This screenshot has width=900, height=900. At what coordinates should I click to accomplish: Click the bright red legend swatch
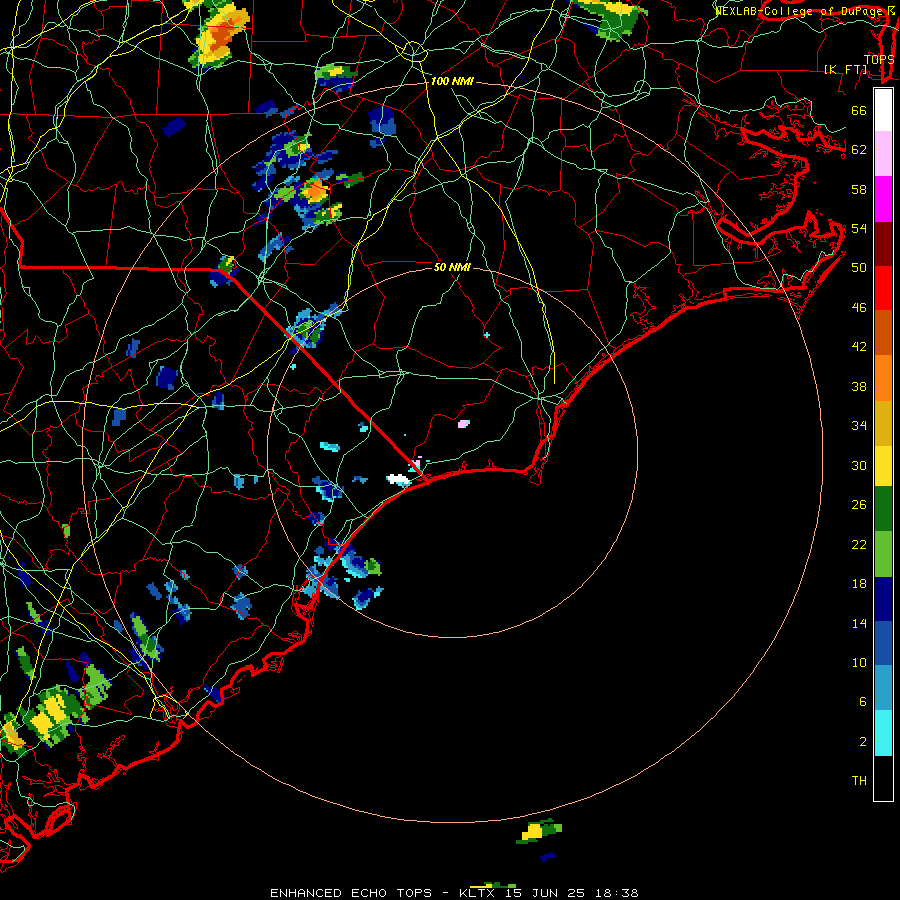tap(883, 288)
